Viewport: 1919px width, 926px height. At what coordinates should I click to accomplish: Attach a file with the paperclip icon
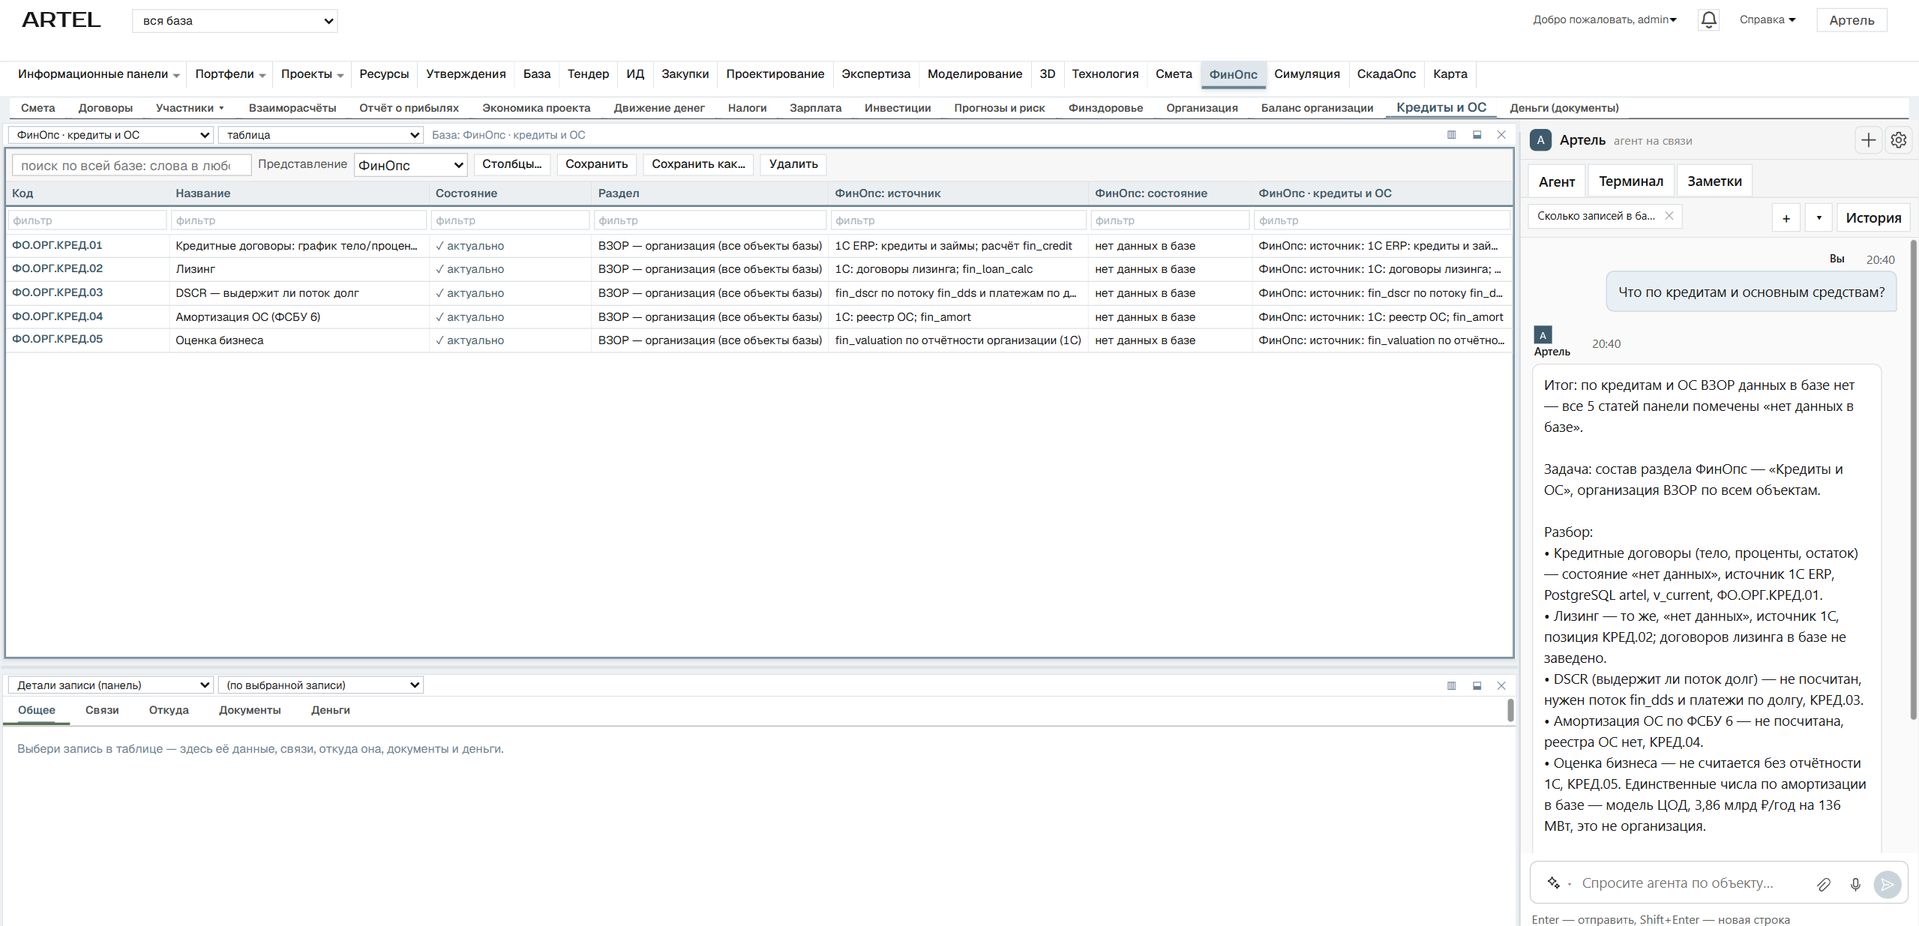tap(1824, 884)
